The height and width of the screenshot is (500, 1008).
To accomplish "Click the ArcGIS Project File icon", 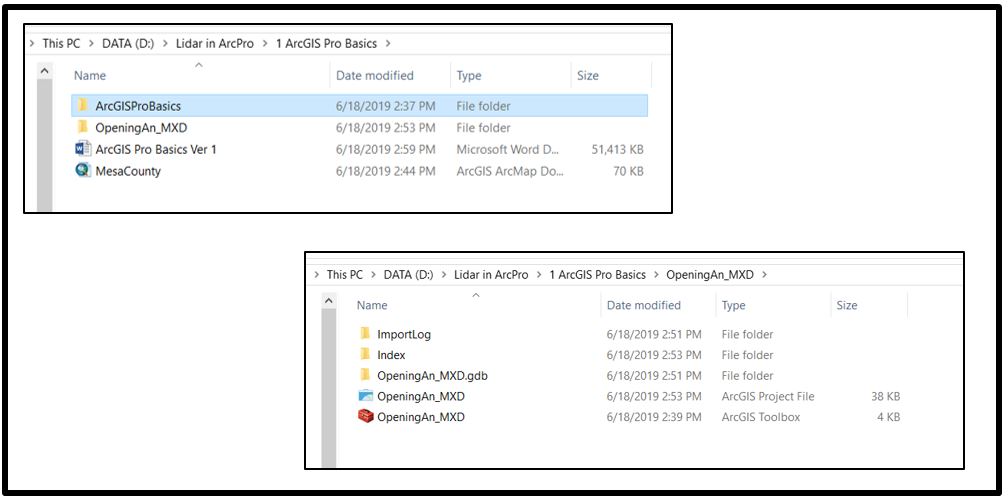I will pos(366,396).
